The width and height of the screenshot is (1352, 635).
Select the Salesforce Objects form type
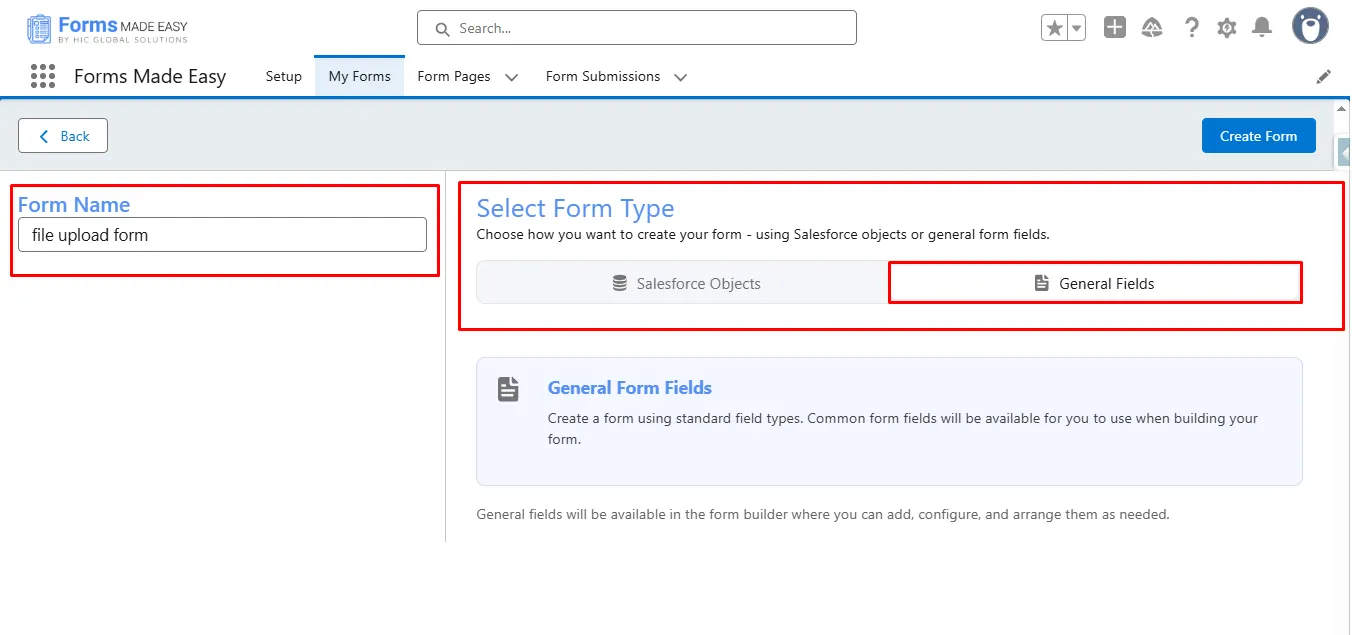685,283
